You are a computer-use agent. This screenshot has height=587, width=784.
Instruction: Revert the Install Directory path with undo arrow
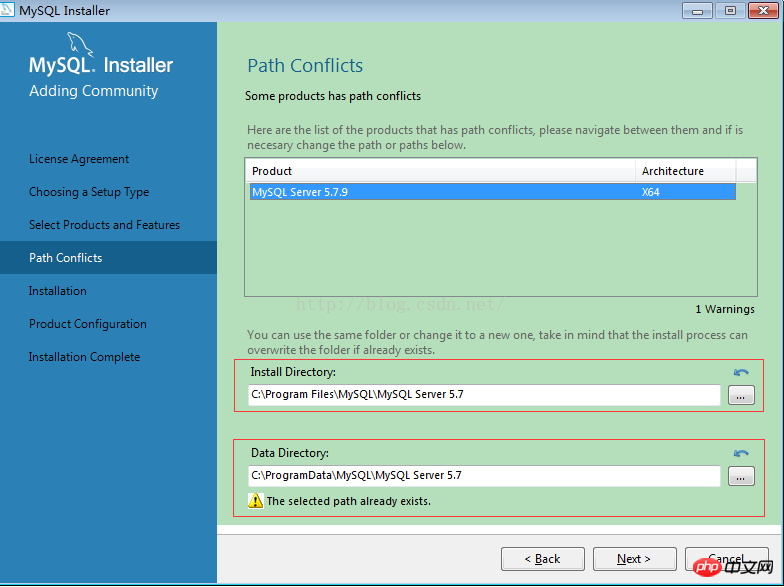point(740,372)
